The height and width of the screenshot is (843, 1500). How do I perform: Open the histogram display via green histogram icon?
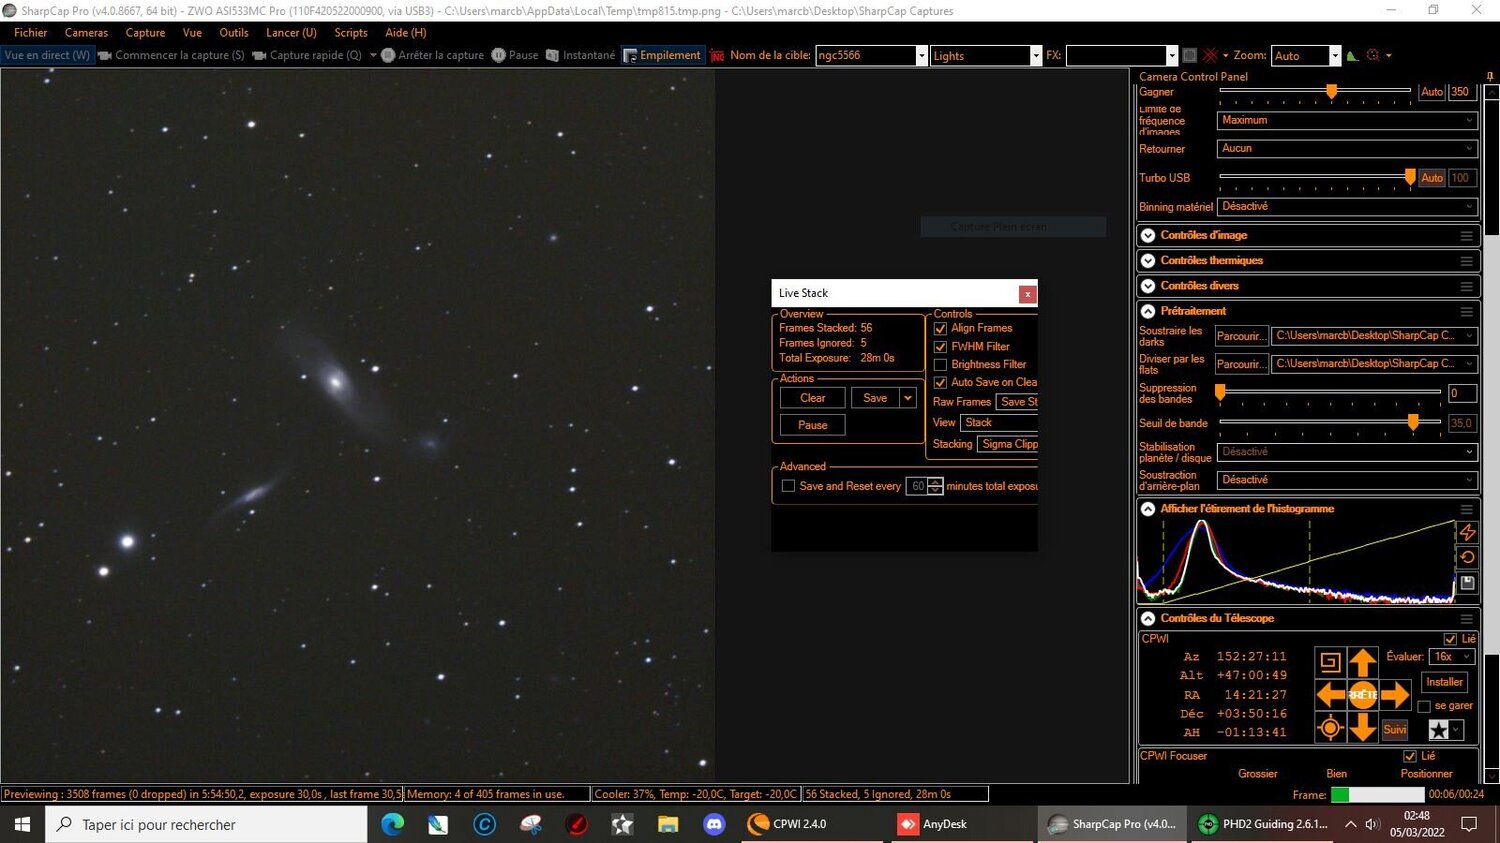coord(1352,56)
